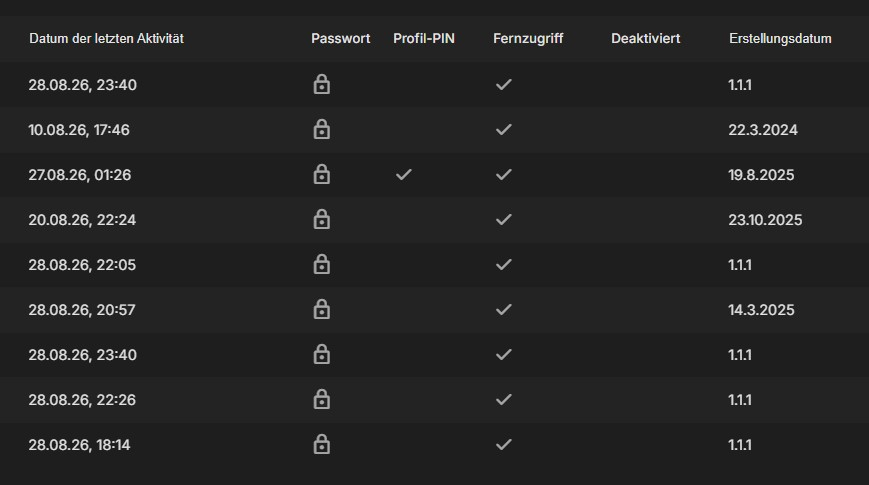Sort by Datum der letzten Aktivität column
The width and height of the screenshot is (869, 485).
[106, 38]
